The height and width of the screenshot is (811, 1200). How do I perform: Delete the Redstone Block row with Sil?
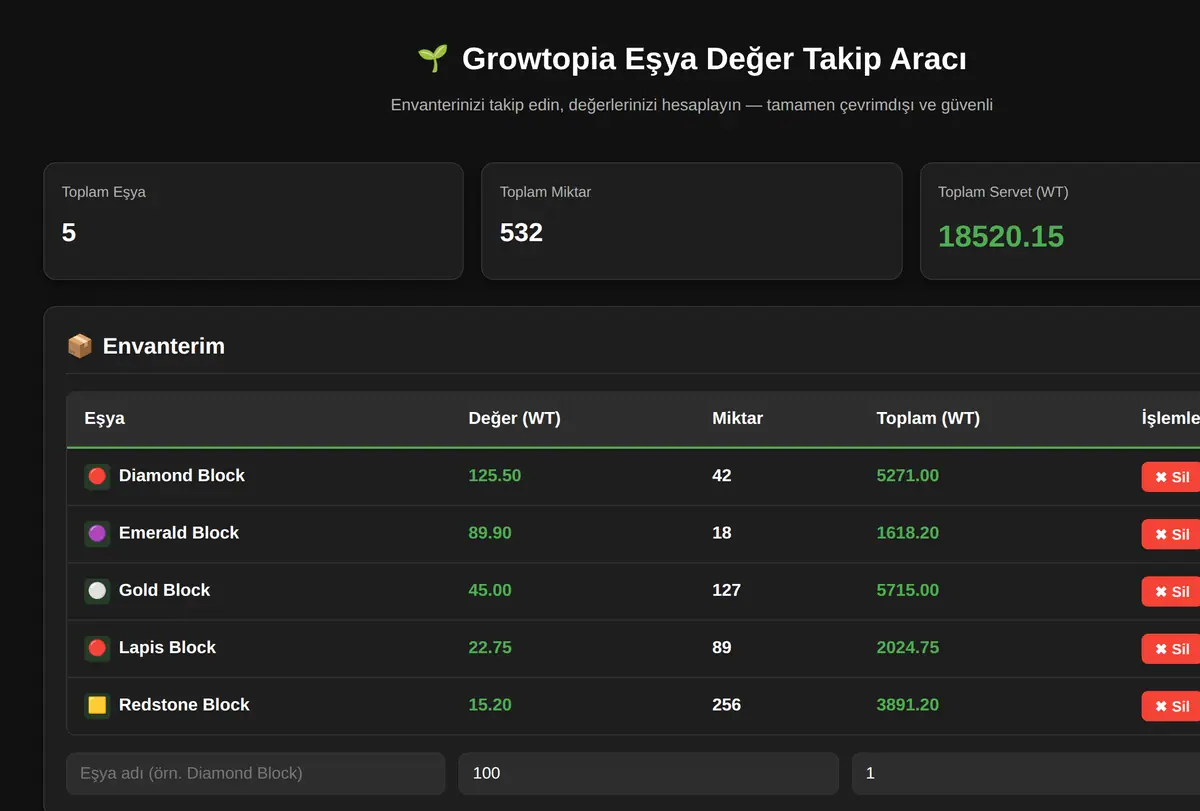click(x=1171, y=706)
